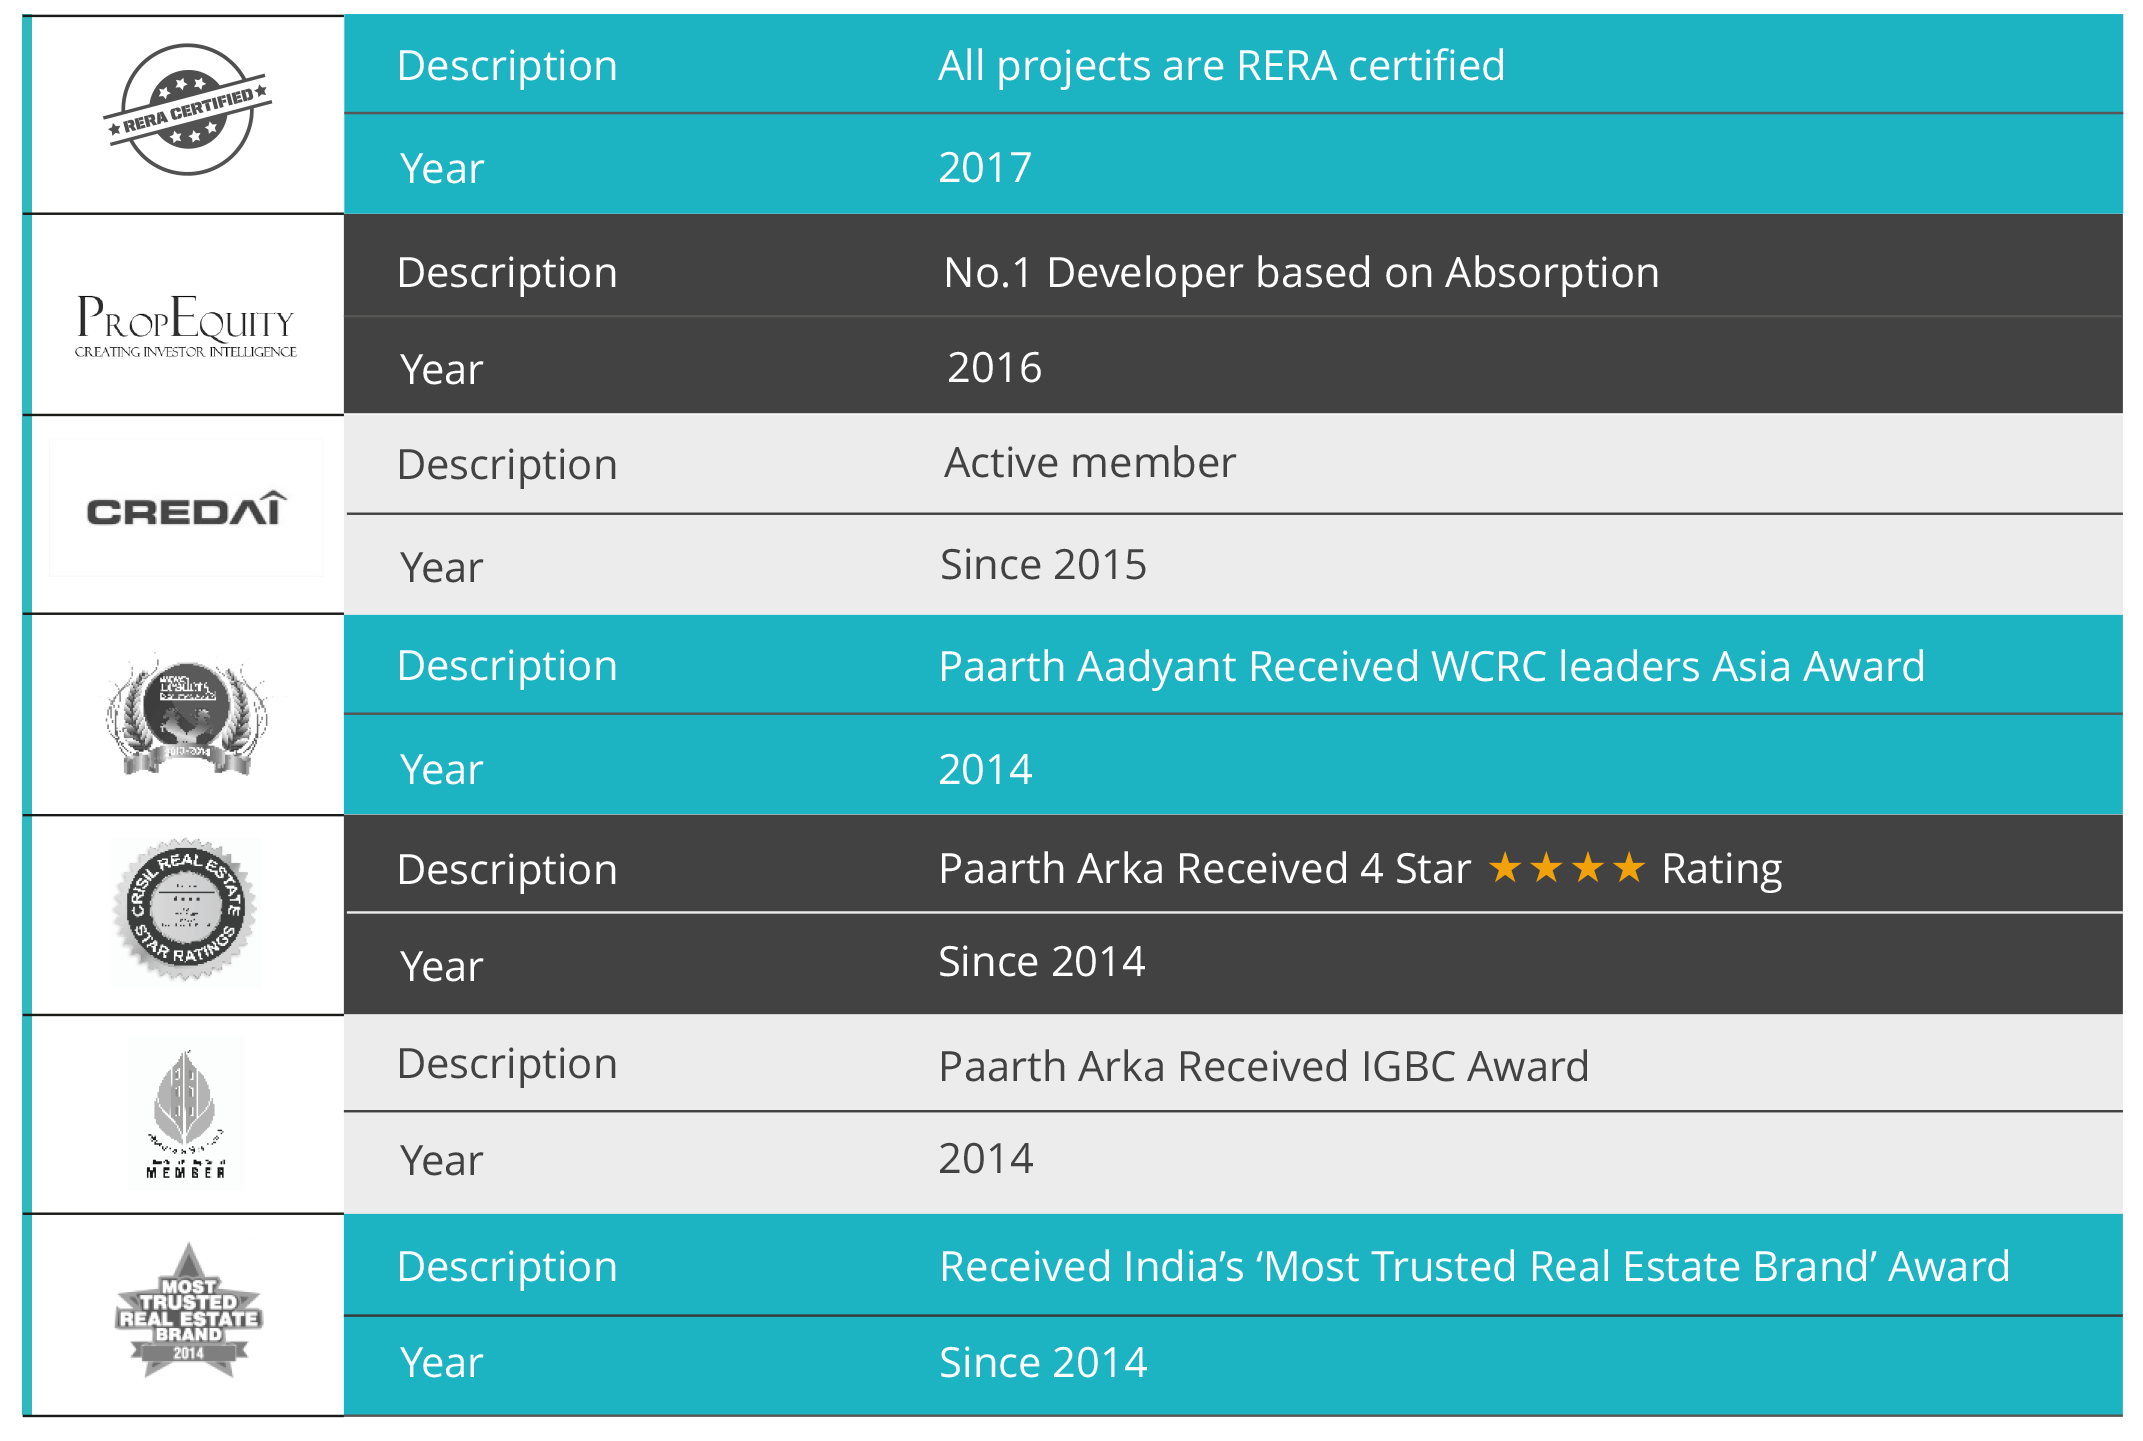The image size is (2143, 1441).
Task: Select 'Paarth Arka Received IGBC Award' text
Action: [1264, 1067]
